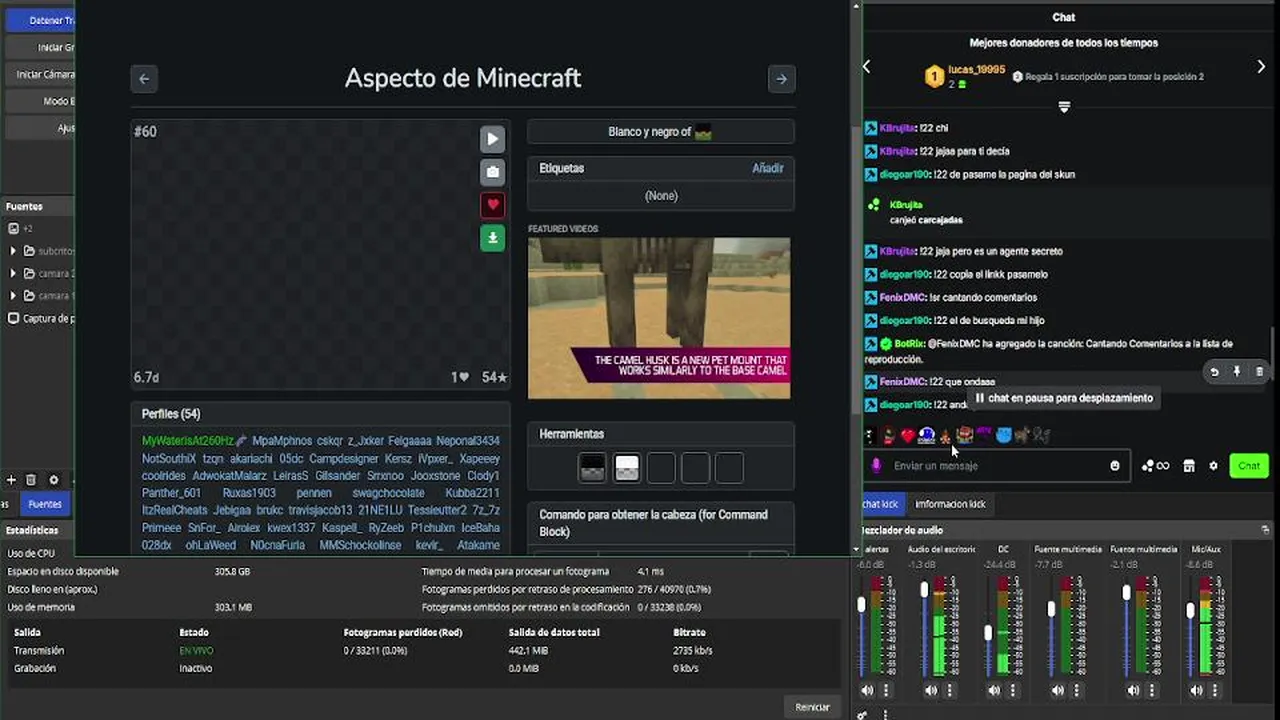
Task: Click the Reiniciar statistics button
Action: 812,707
